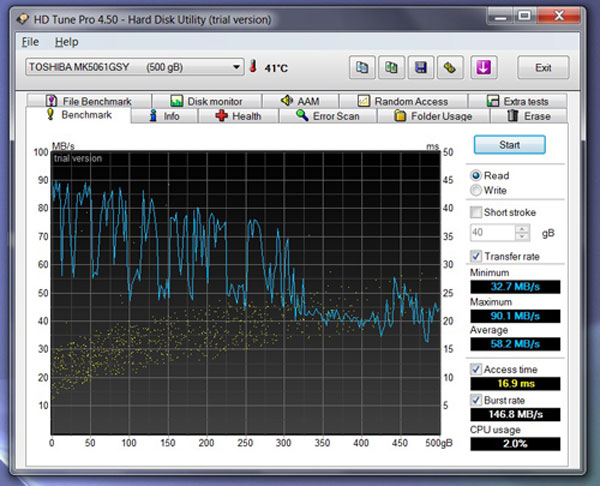Expand the TOSHIBA drive selection dropdown
The width and height of the screenshot is (600, 486).
[237, 67]
